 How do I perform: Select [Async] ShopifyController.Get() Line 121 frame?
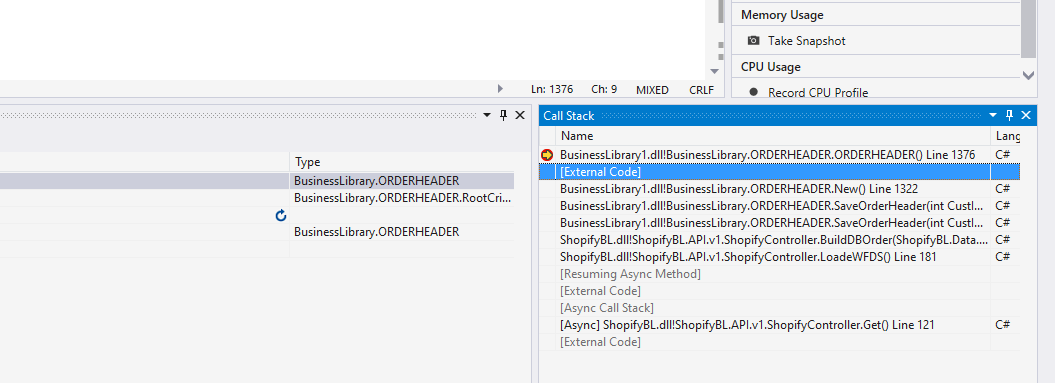pos(747,324)
